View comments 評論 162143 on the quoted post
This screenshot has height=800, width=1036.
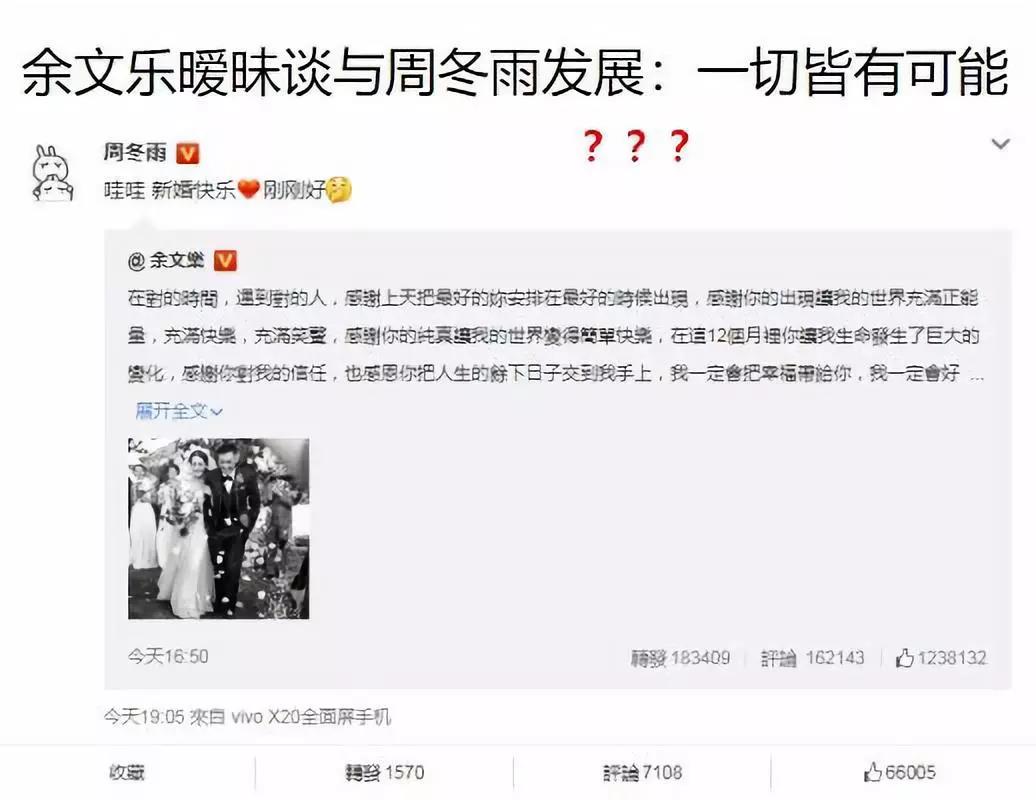813,657
